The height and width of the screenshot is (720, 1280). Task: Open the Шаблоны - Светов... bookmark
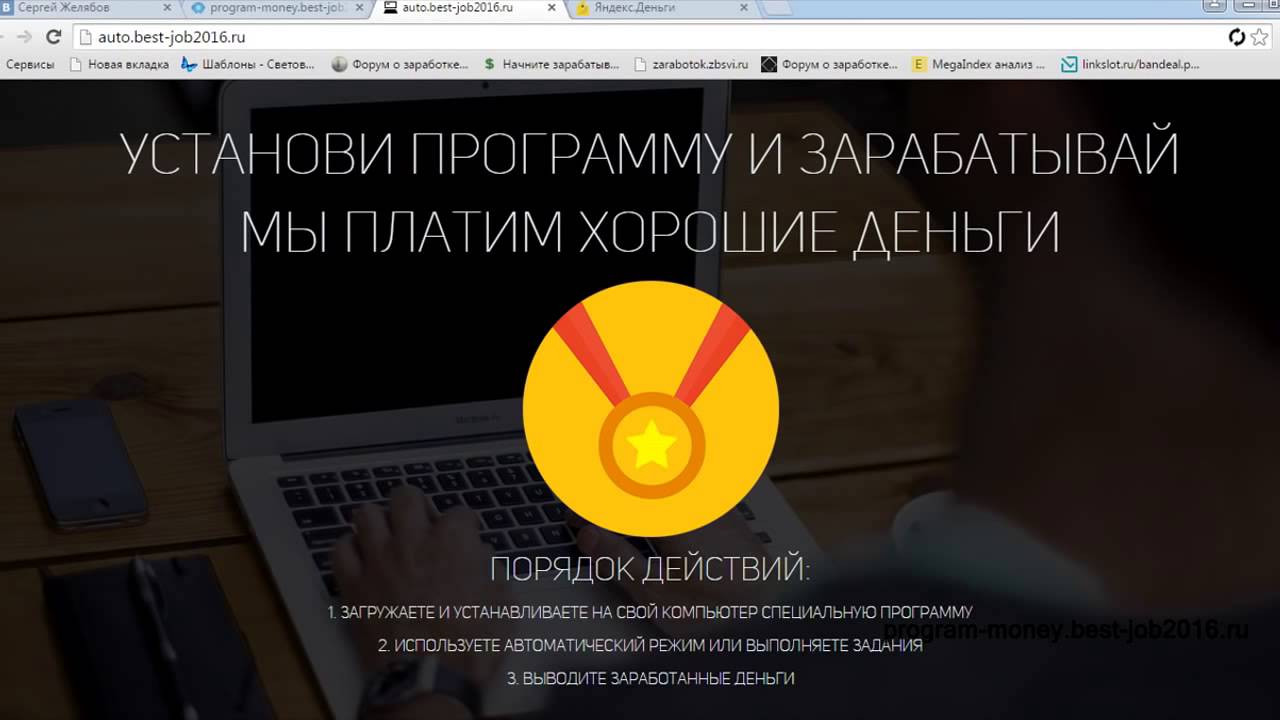coord(248,64)
